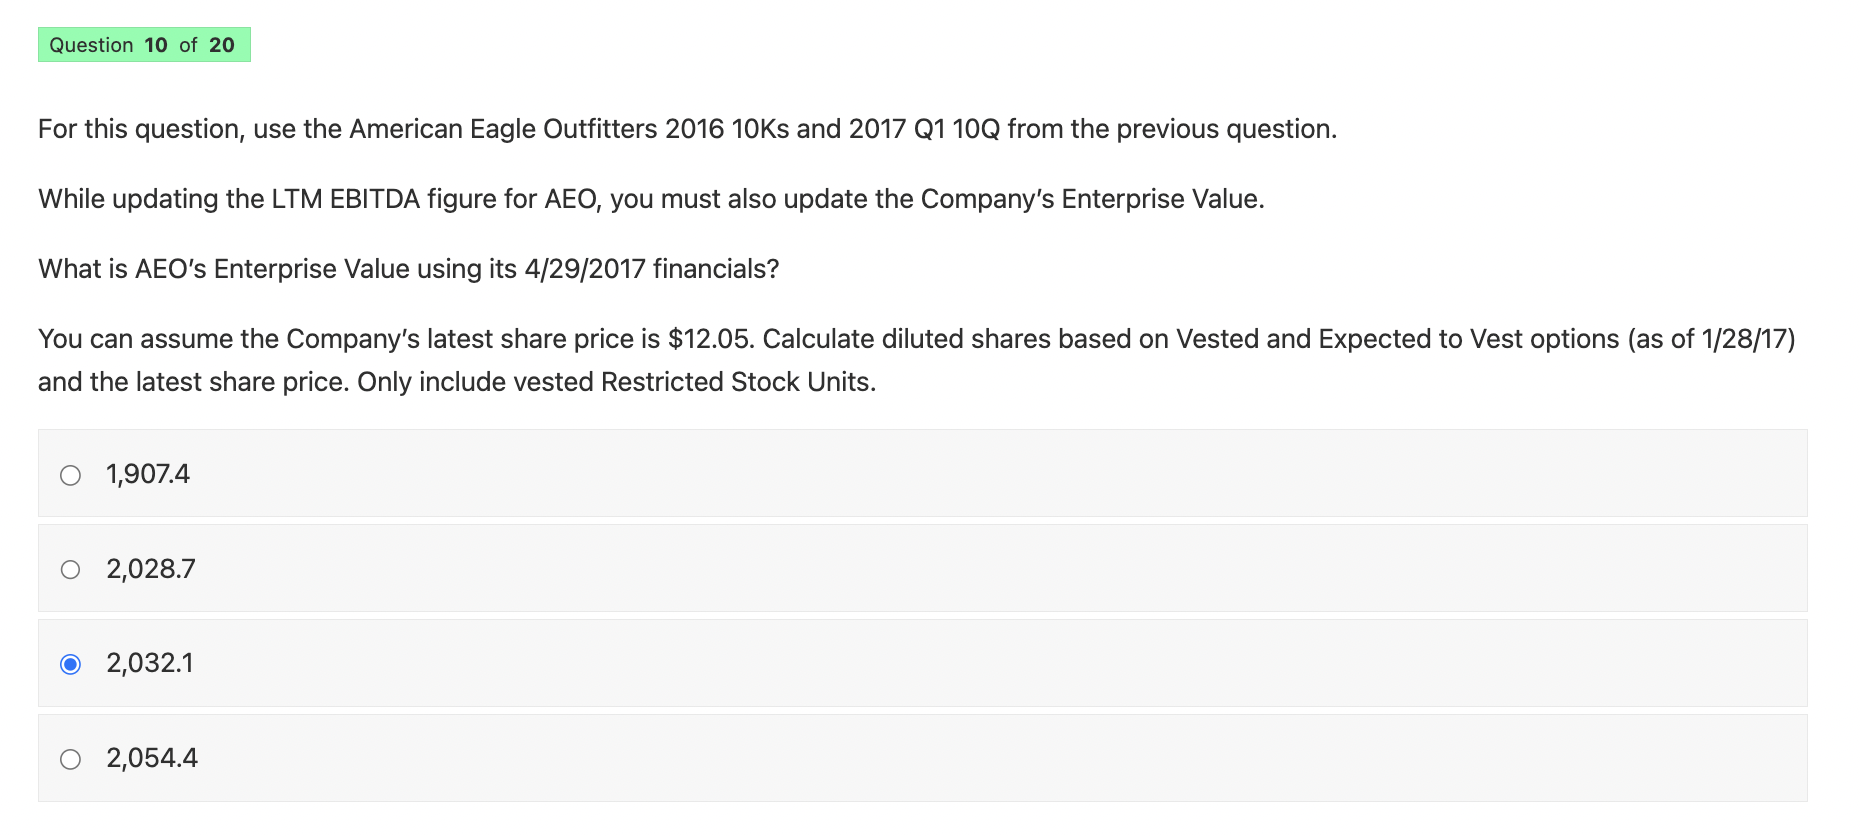
Task: Click the 2,054.4 answer label text
Action: click(x=152, y=758)
